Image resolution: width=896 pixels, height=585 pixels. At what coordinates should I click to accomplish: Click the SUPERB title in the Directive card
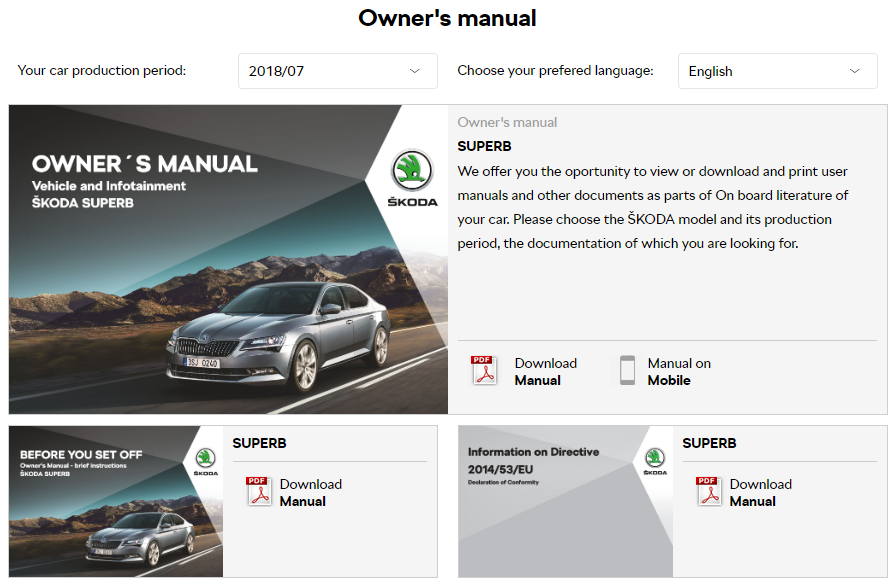[x=709, y=443]
